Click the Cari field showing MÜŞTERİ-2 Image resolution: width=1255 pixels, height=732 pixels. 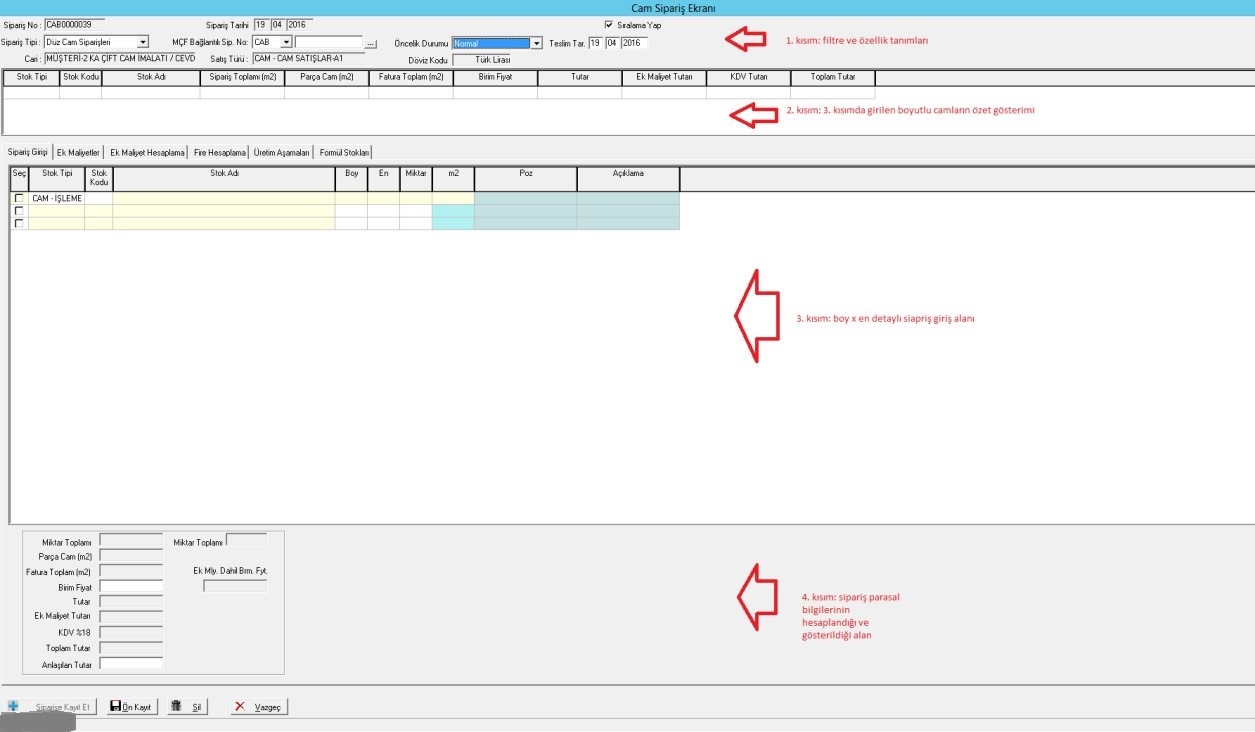click(x=120, y=58)
